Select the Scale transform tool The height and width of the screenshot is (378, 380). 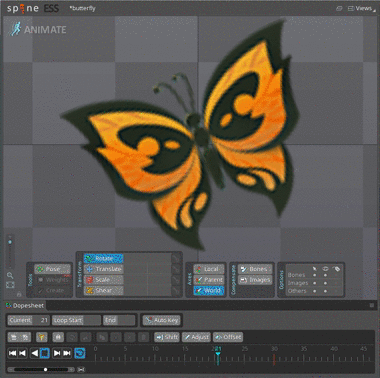coord(104,280)
